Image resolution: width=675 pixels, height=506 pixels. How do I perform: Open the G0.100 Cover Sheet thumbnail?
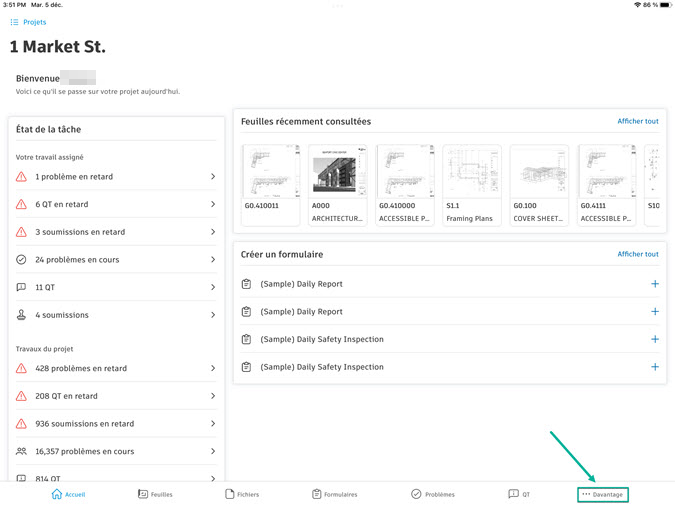tap(539, 185)
